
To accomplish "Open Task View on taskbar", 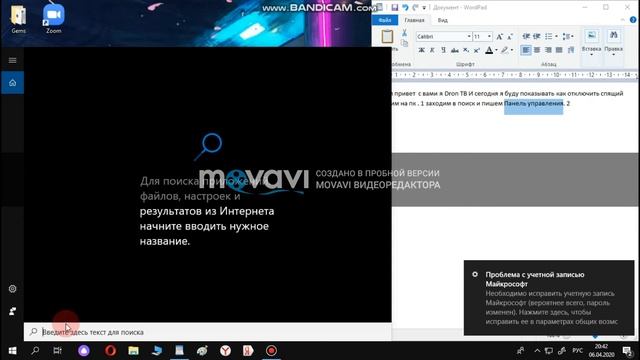I will [x=58, y=351].
